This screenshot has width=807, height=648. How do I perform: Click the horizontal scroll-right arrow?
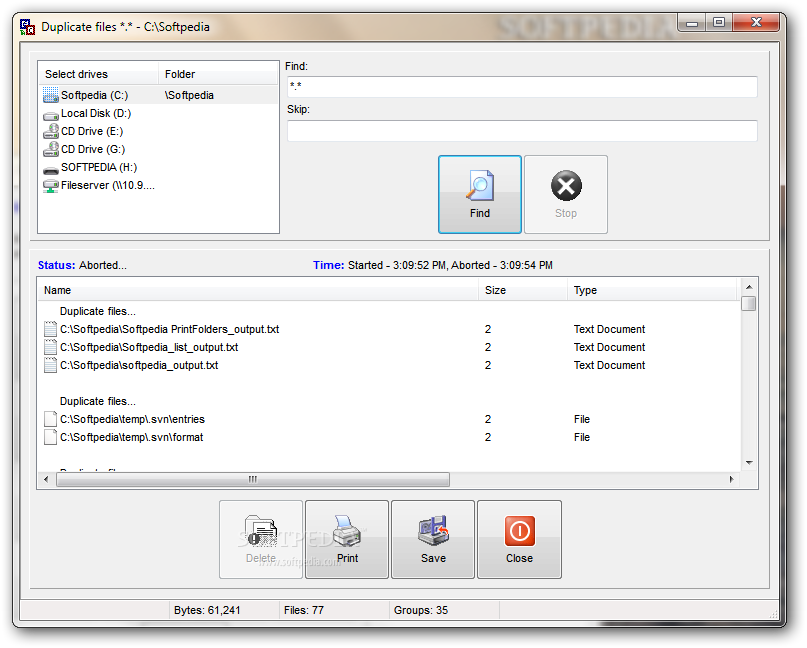pyautogui.click(x=731, y=480)
